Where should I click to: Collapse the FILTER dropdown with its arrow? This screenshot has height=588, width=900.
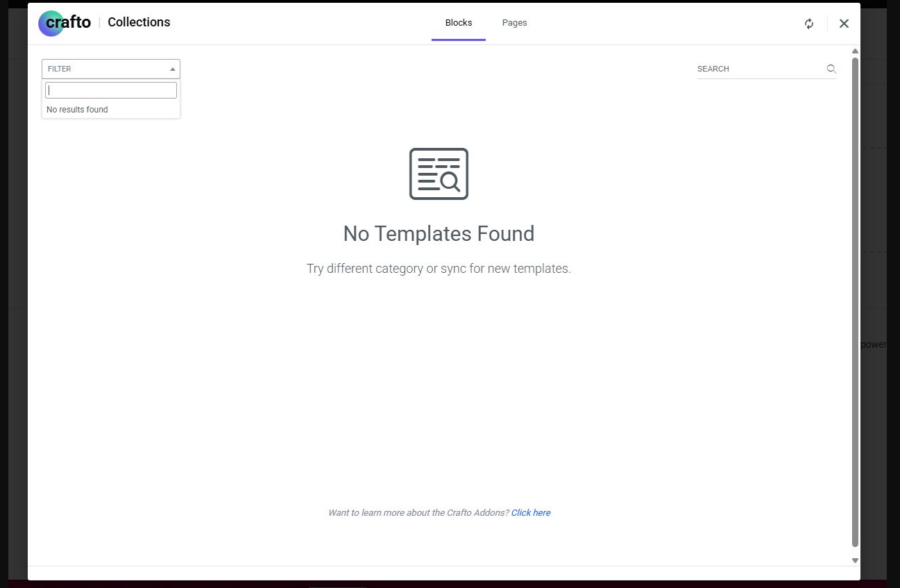[x=171, y=68]
